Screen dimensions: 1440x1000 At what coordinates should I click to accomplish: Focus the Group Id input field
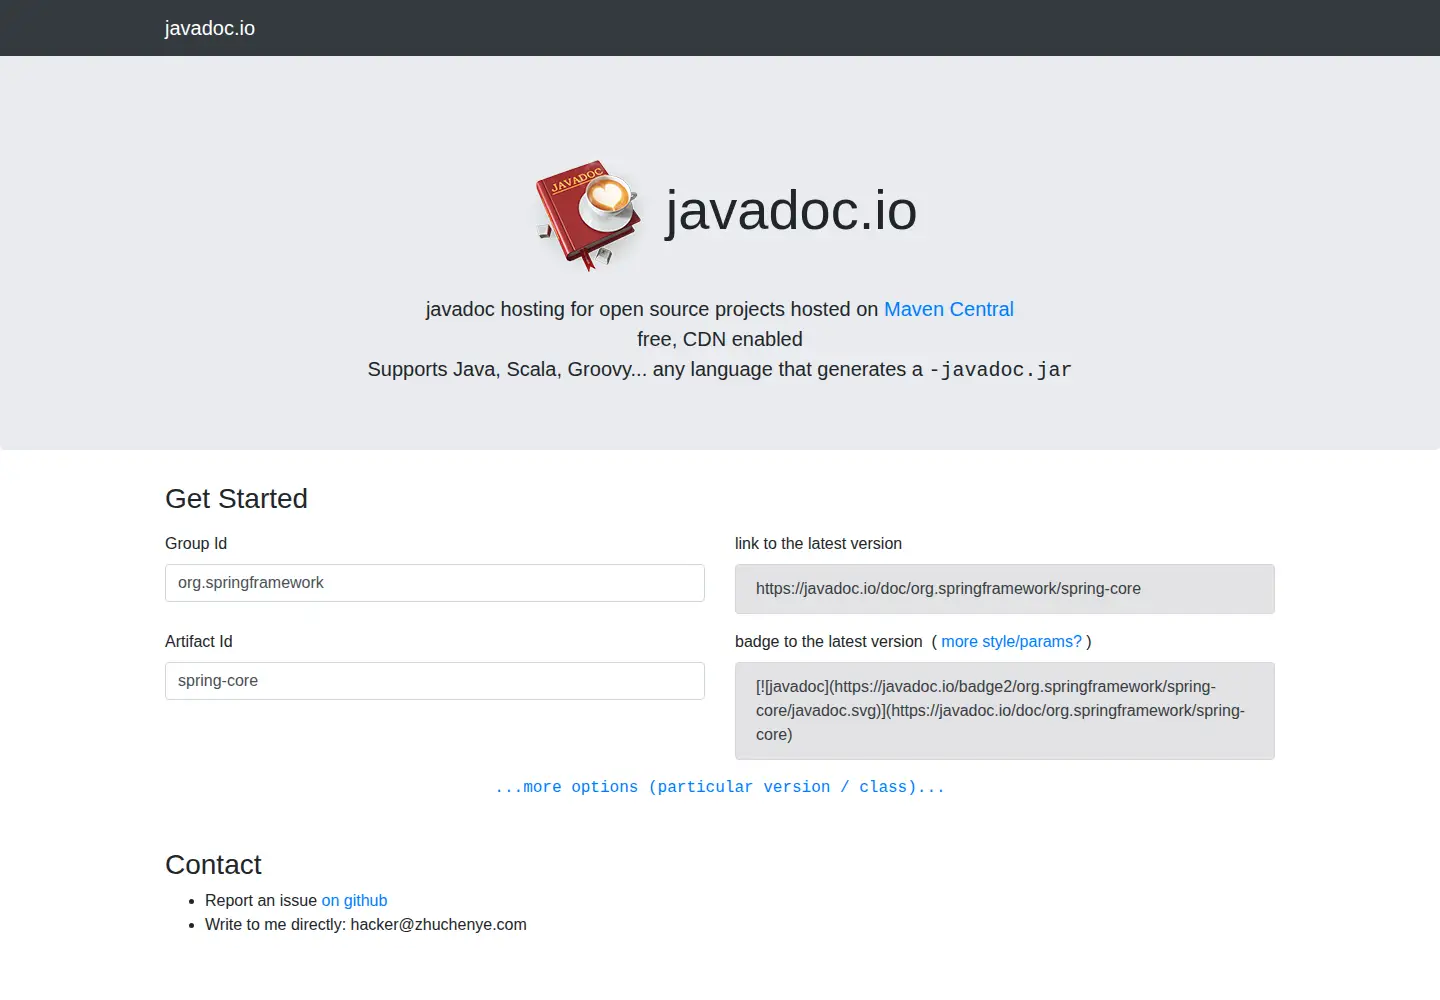click(x=435, y=583)
